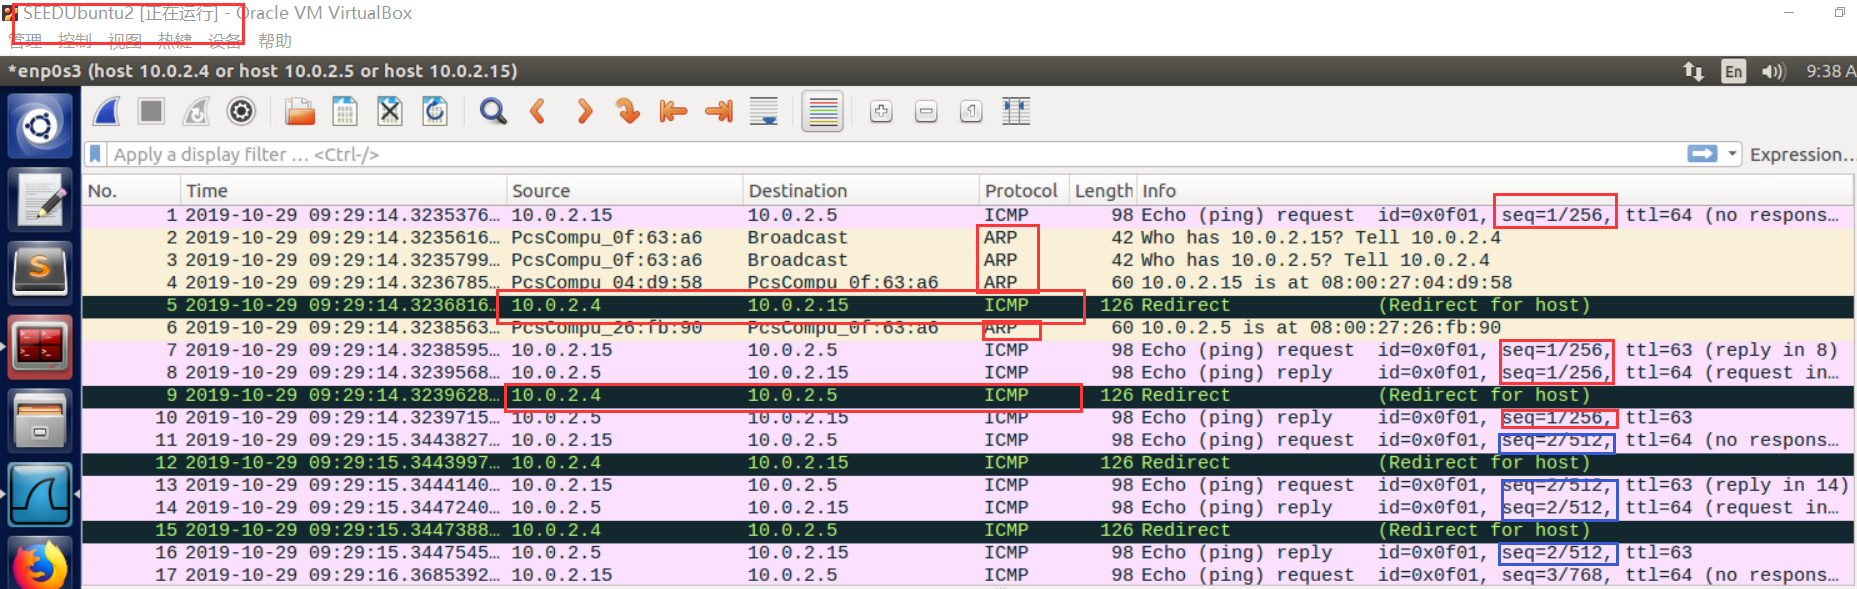Click the Expression… button
This screenshot has height=589, width=1857.
point(1801,154)
